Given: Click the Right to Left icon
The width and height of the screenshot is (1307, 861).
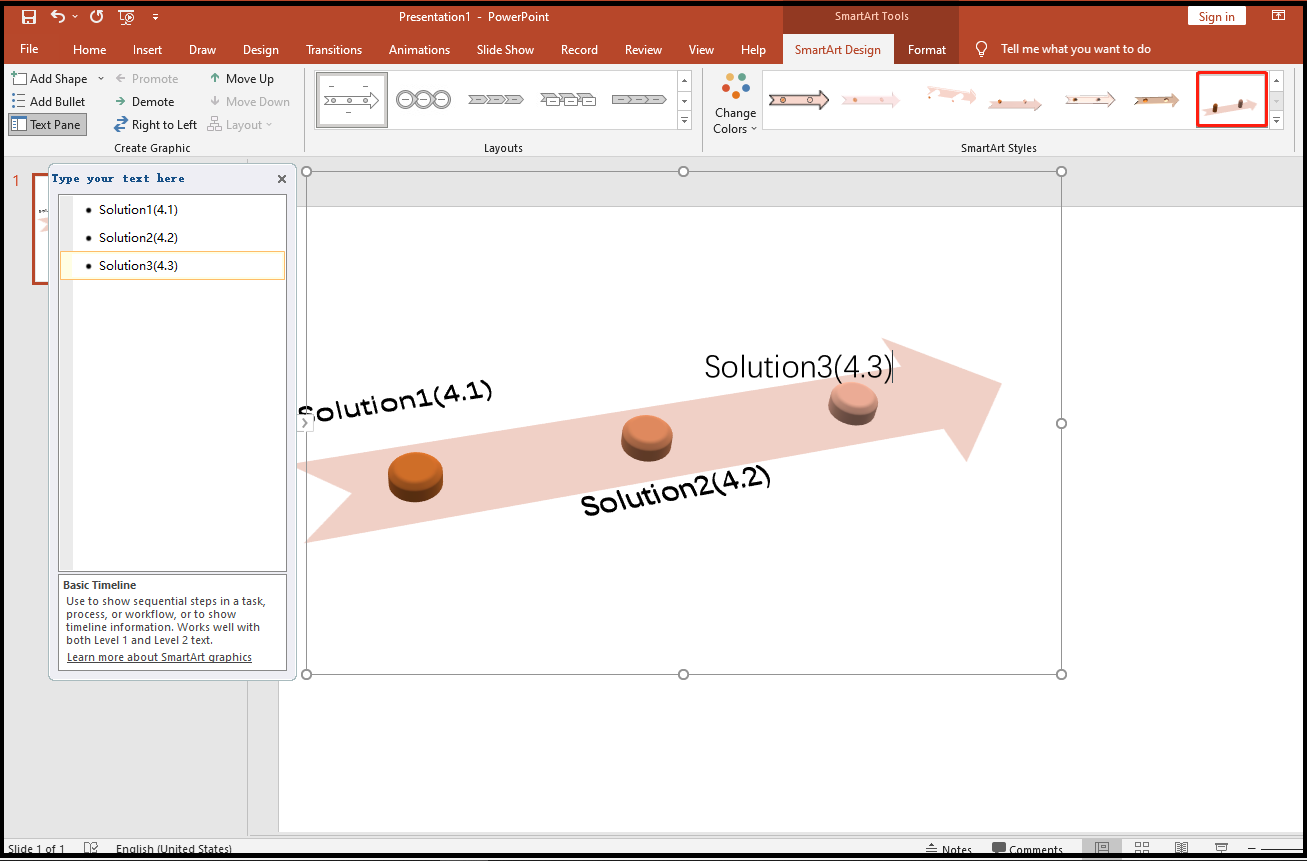Looking at the screenshot, I should pos(121,124).
